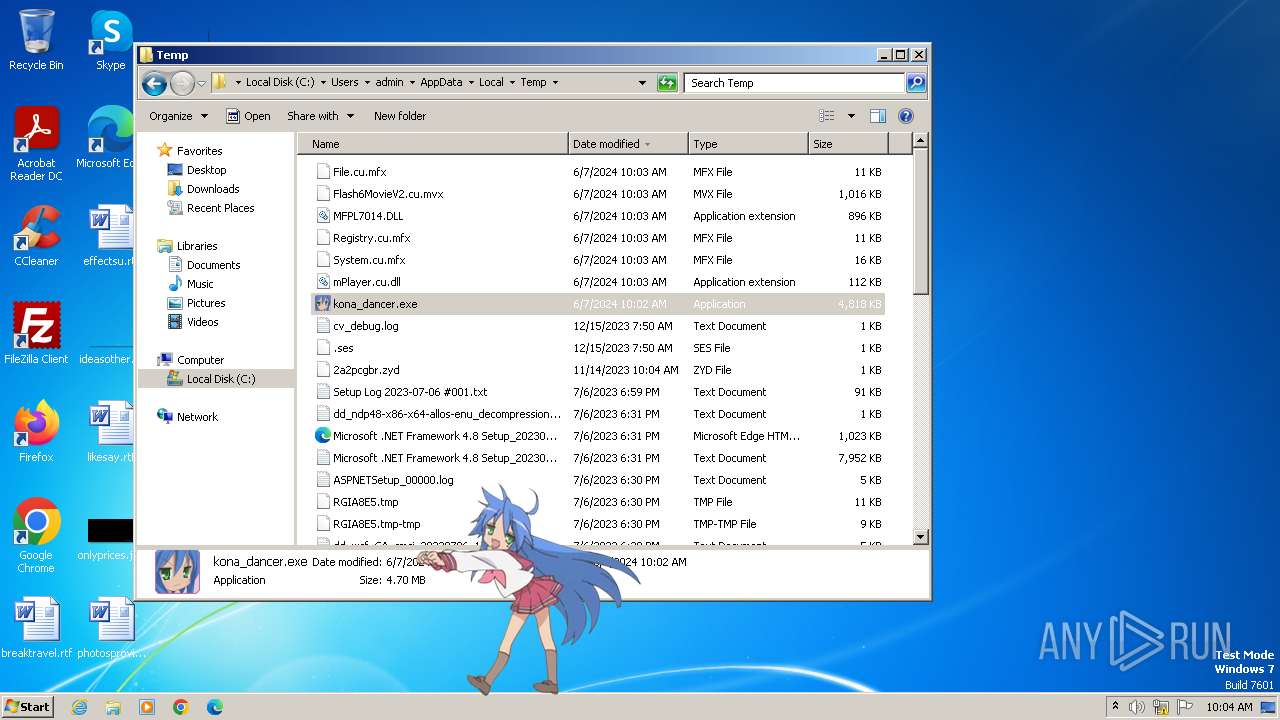The image size is (1280, 720).
Task: Open Explorer help
Action: point(906,116)
